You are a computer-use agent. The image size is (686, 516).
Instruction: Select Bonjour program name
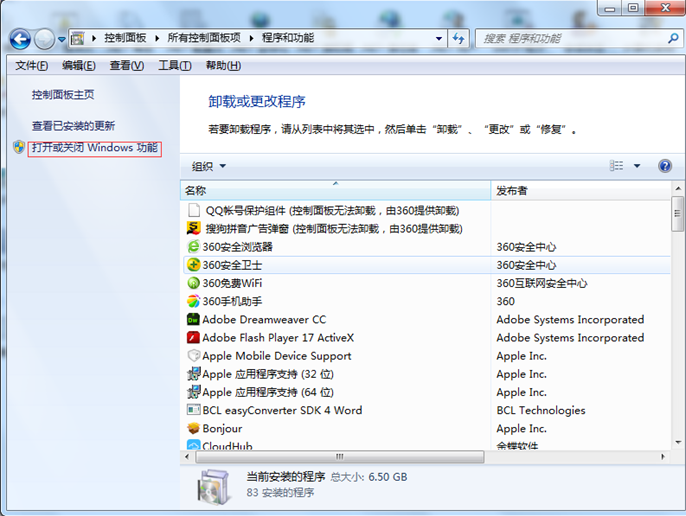pyautogui.click(x=222, y=429)
